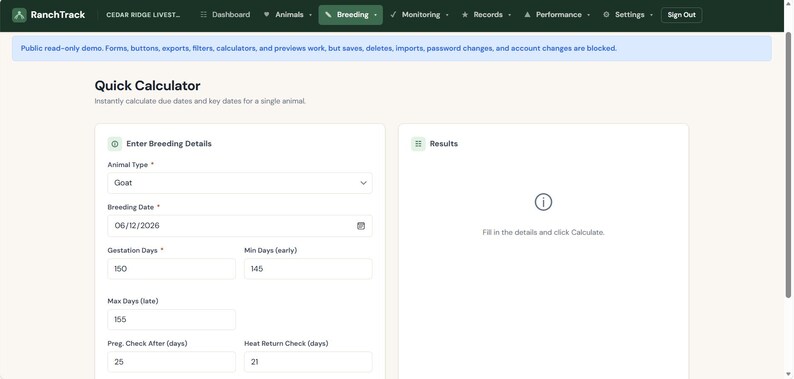This screenshot has width=794, height=379.
Task: Click the Quick Calculator heading
Action: click(x=147, y=86)
